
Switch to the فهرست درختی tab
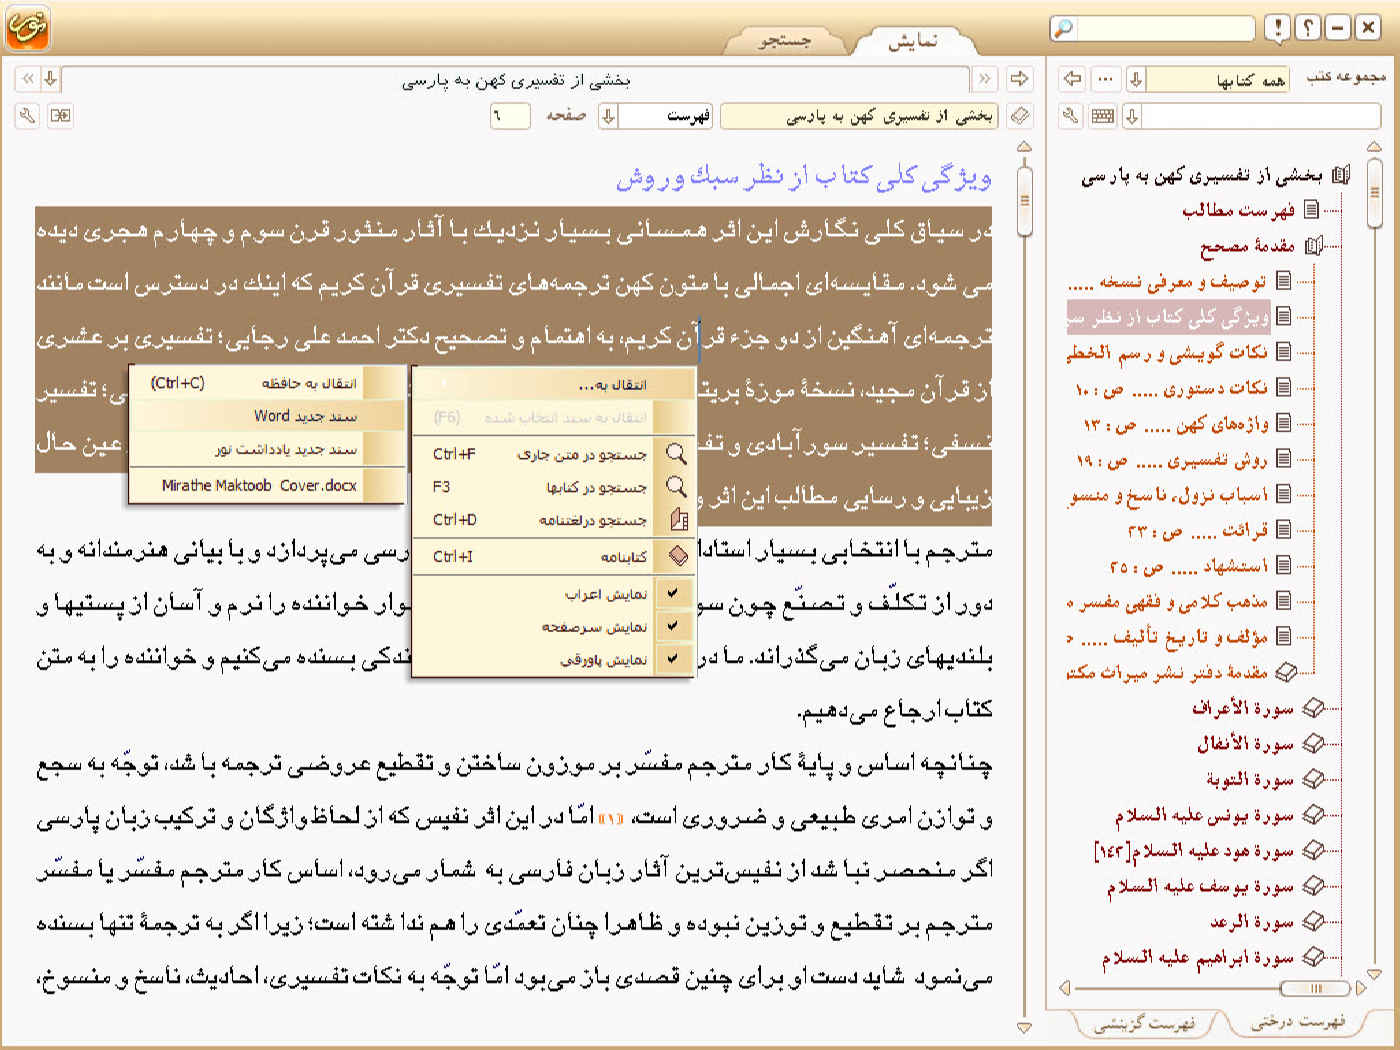[1298, 1022]
